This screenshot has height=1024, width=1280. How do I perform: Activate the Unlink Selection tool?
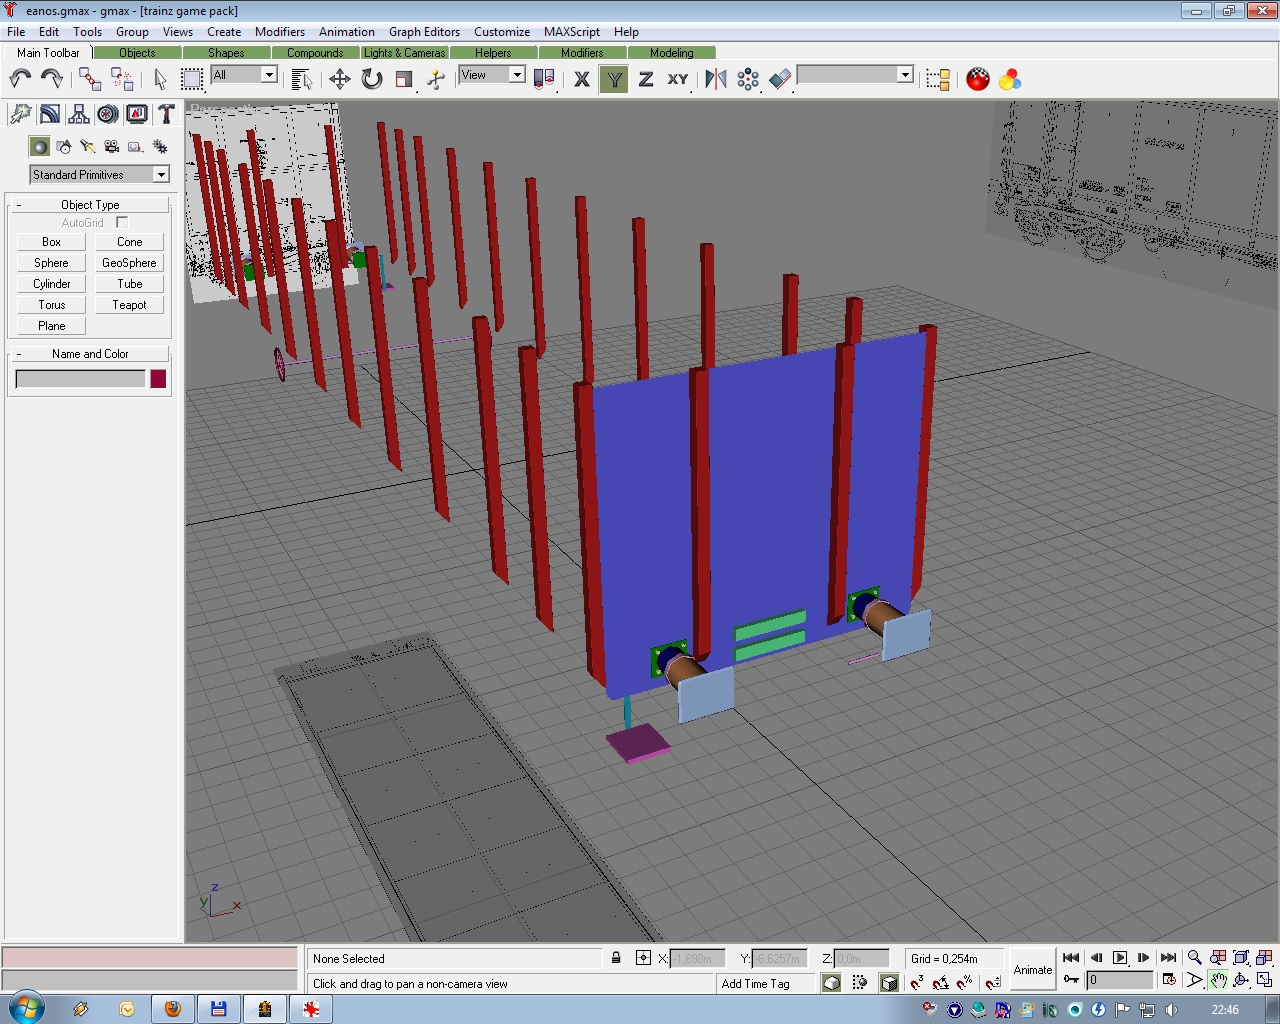(x=122, y=79)
